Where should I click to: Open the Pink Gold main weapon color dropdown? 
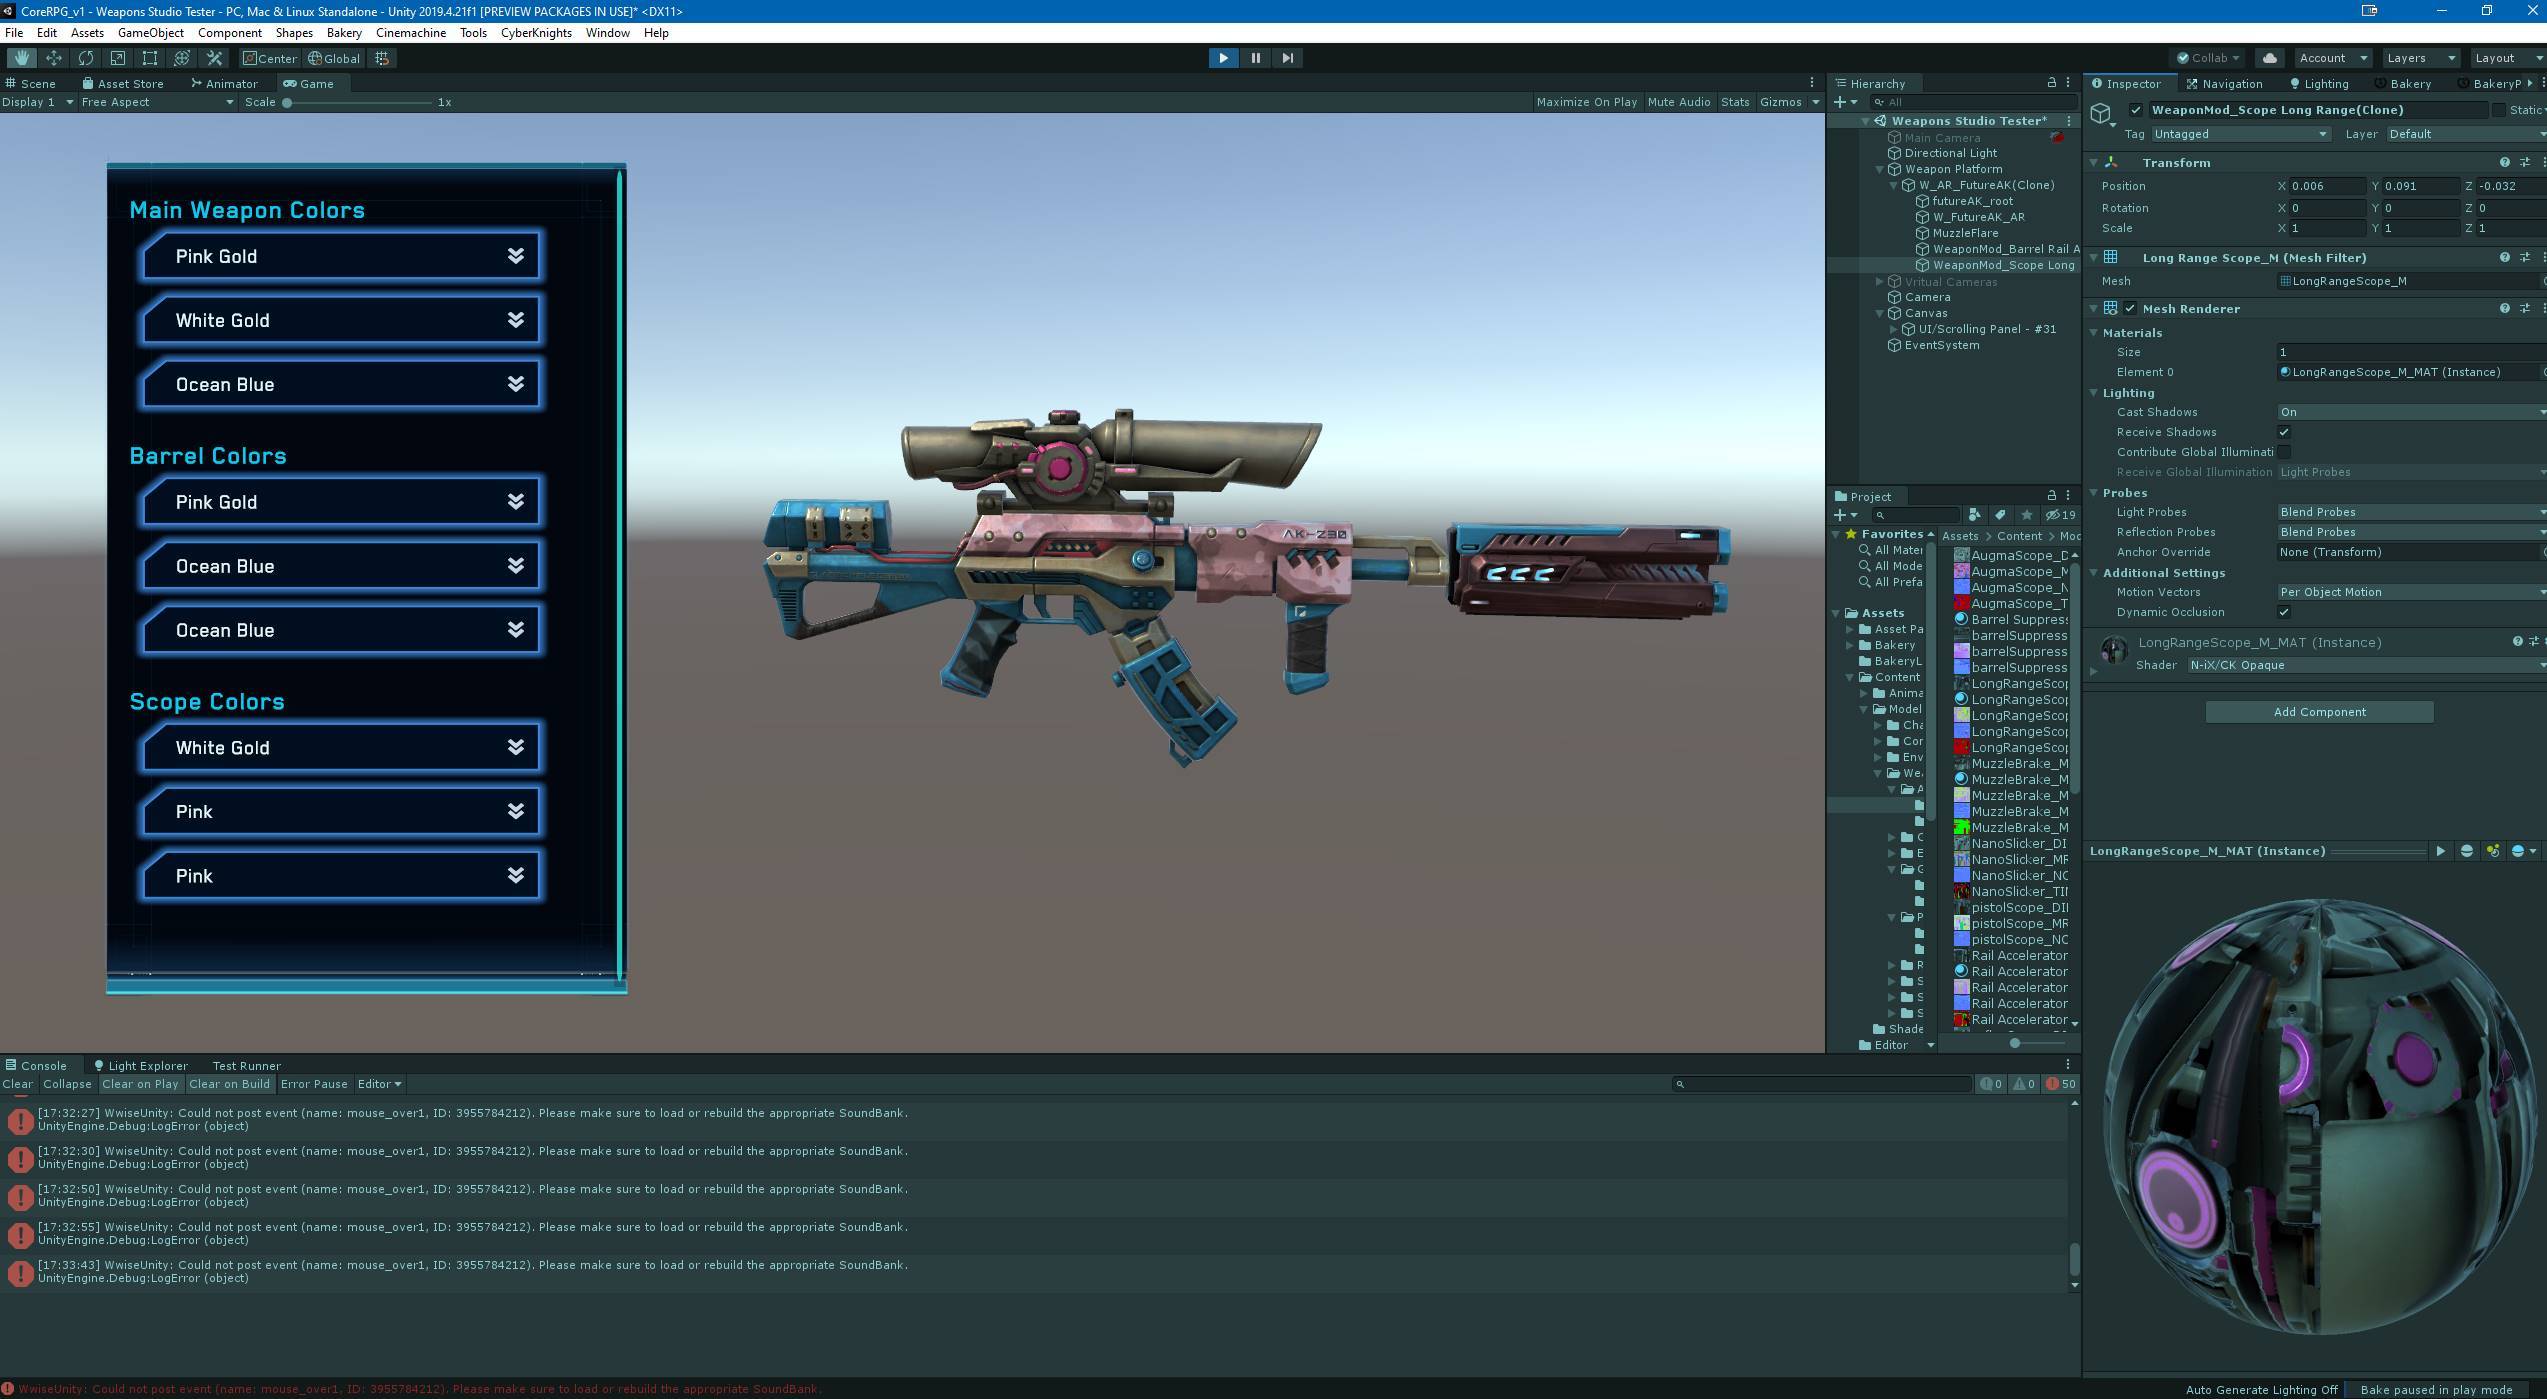(341, 256)
